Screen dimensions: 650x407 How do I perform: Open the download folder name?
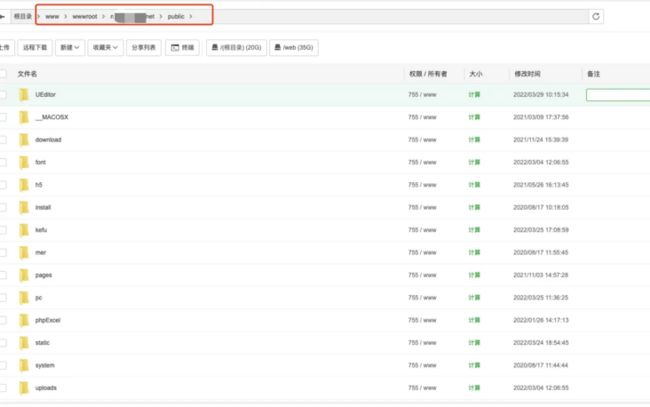(48, 140)
